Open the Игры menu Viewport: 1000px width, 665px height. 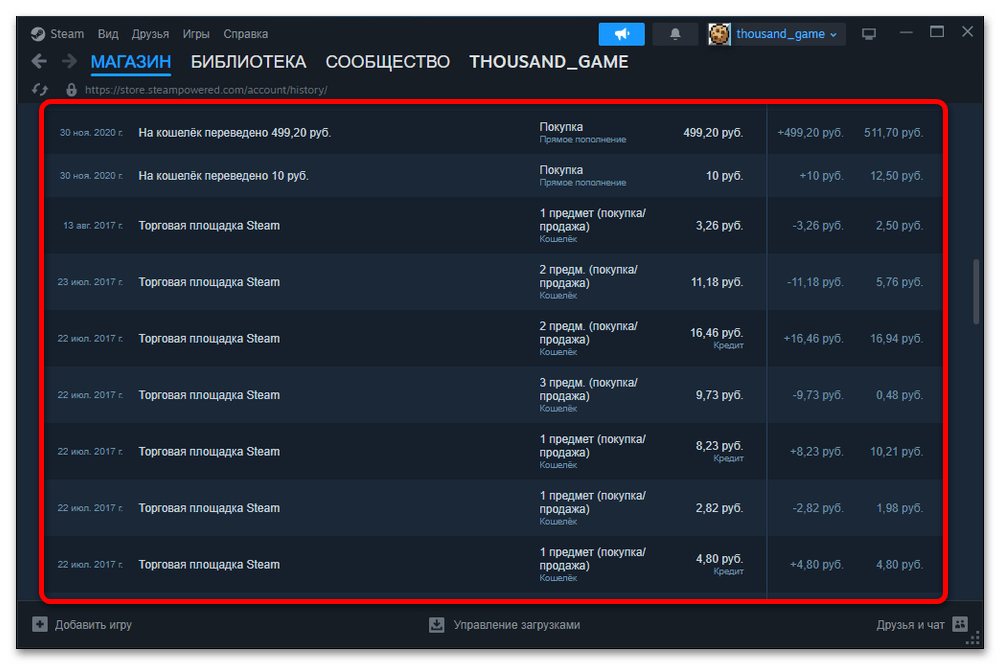196,34
